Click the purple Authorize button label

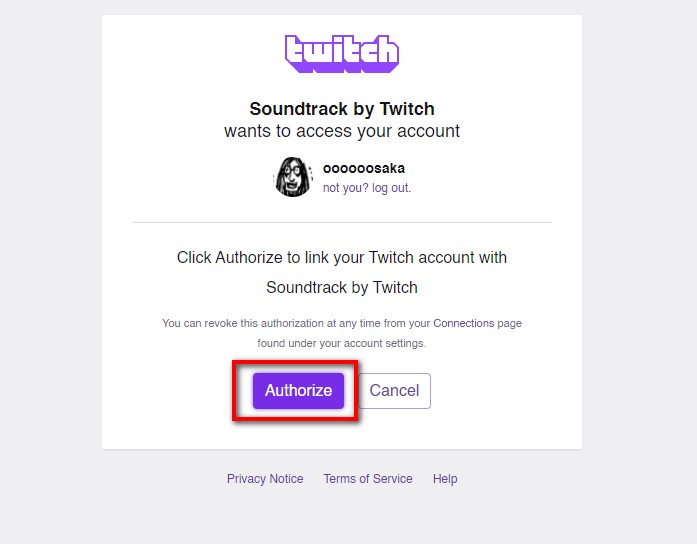[298, 391]
